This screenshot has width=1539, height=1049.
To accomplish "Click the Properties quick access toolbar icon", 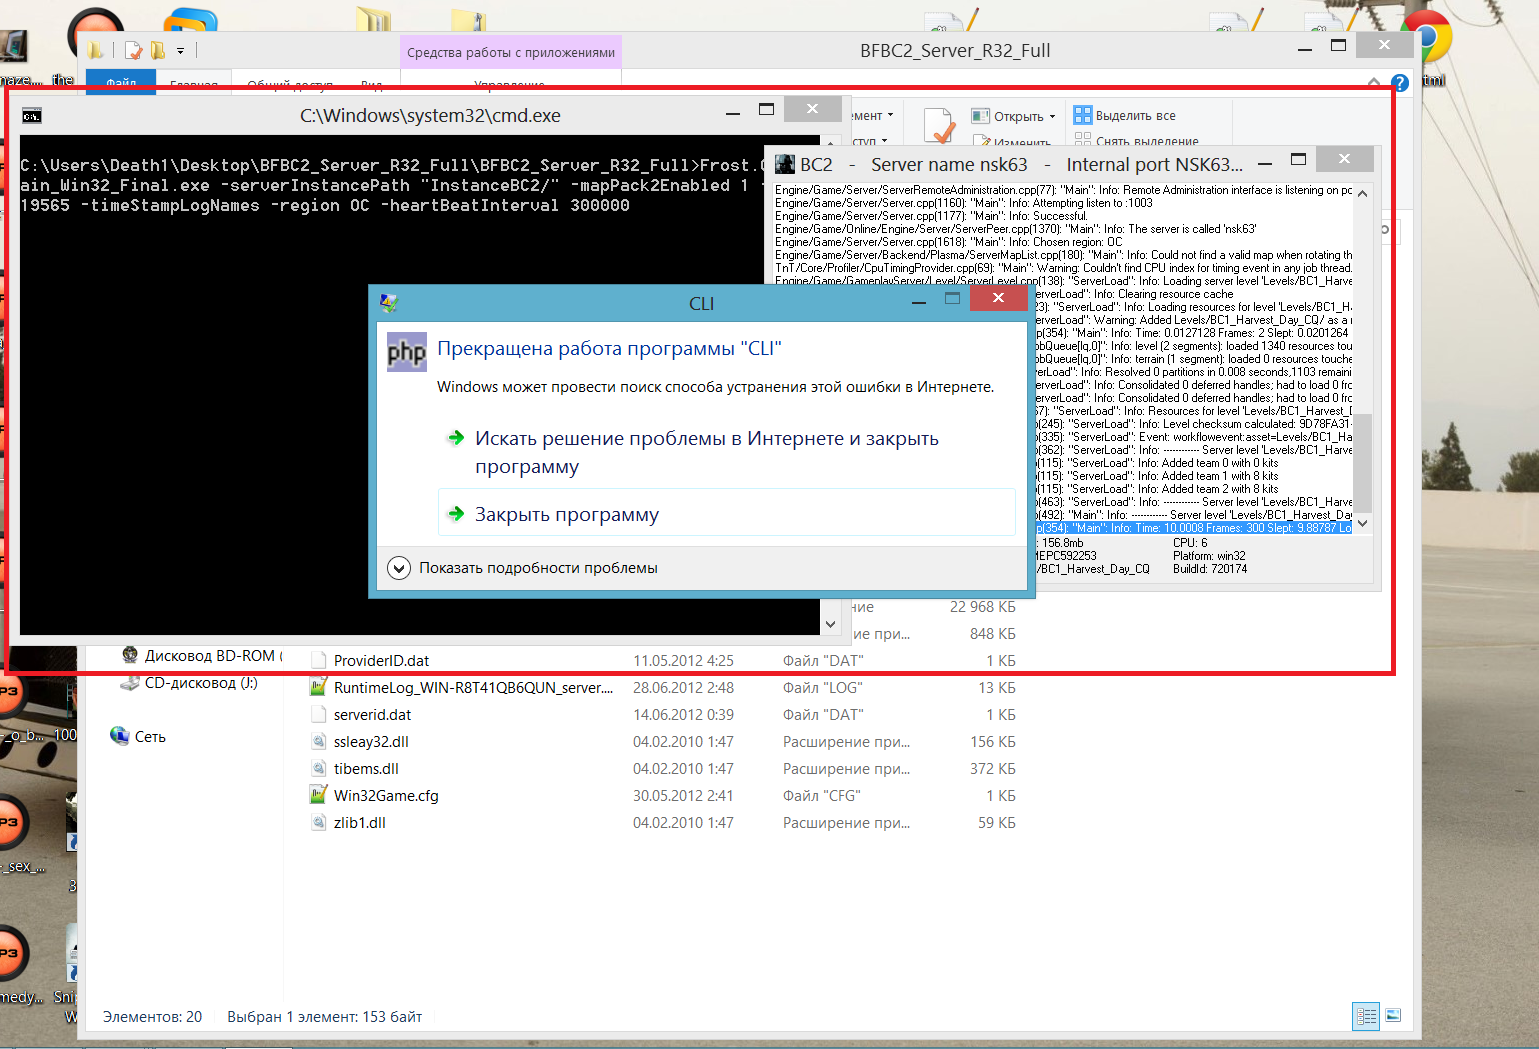I will click(x=134, y=50).
